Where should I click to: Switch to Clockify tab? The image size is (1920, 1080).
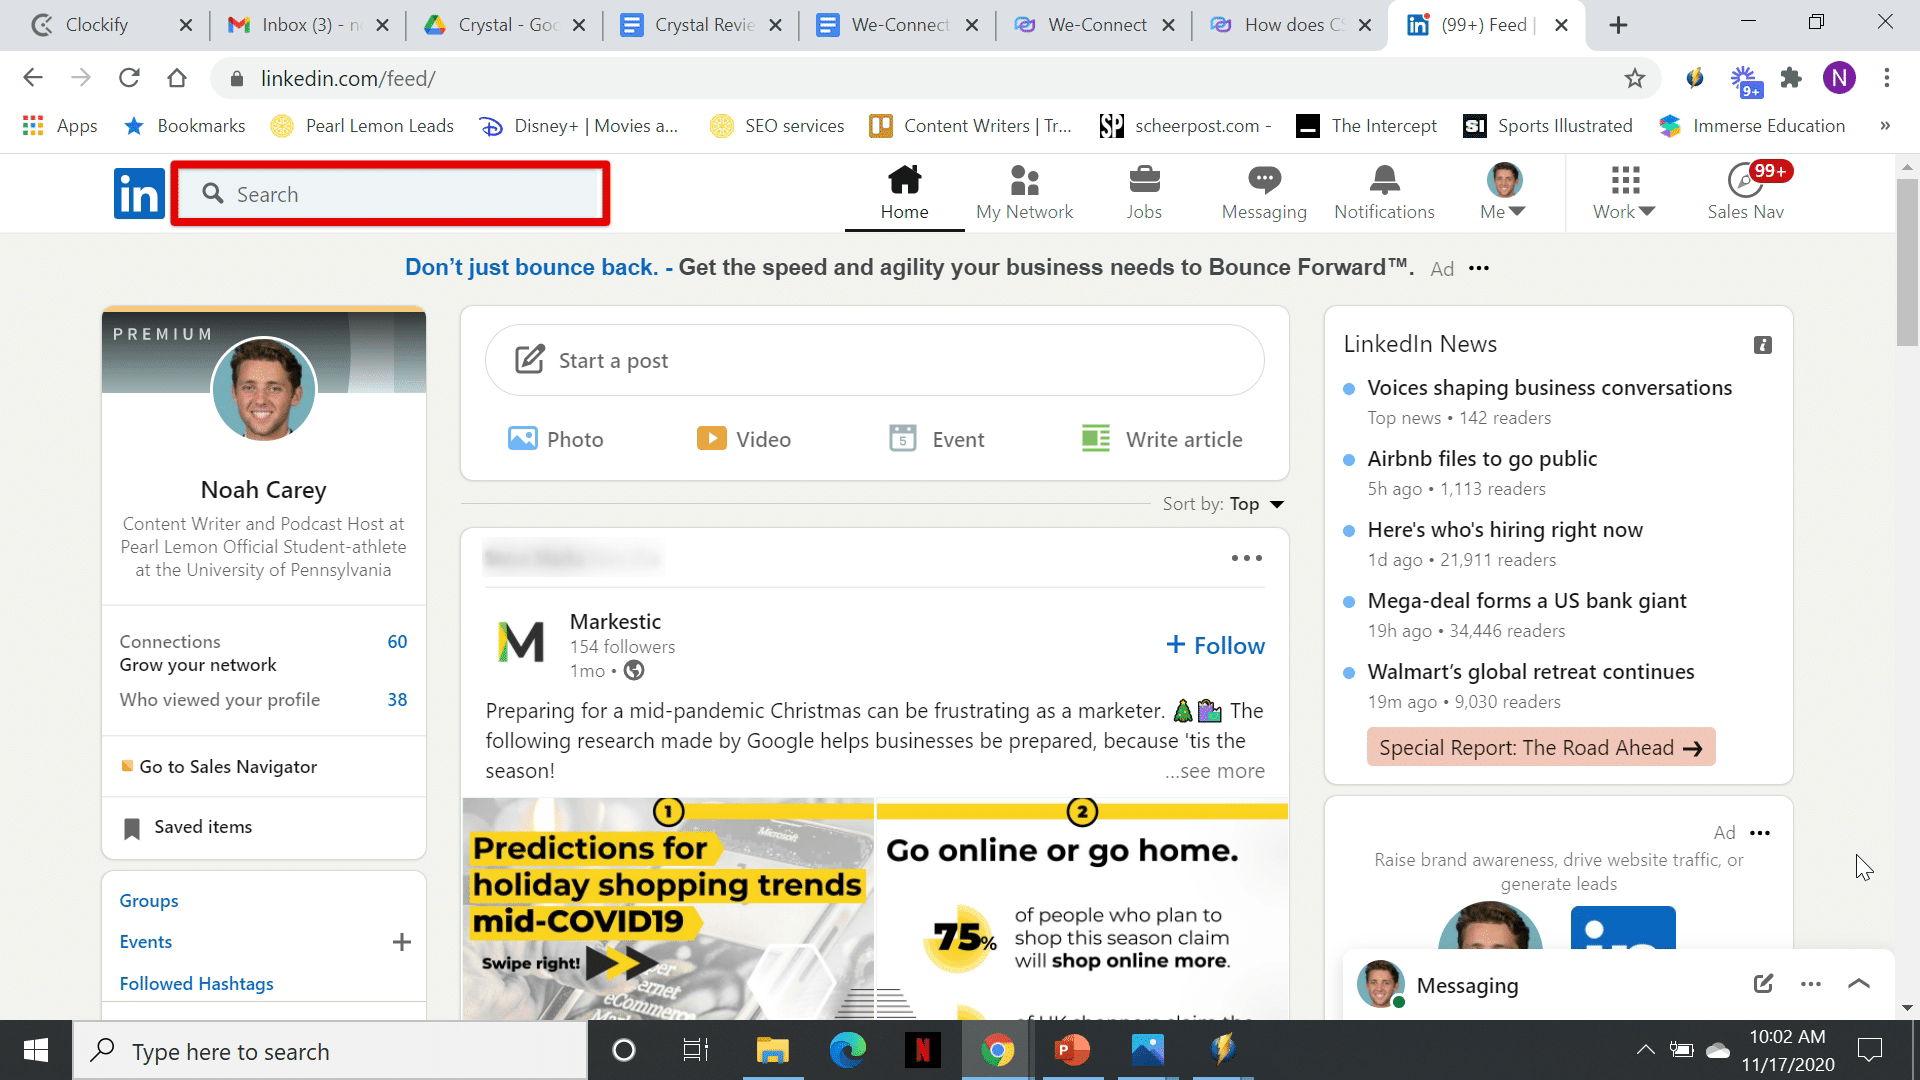97,25
